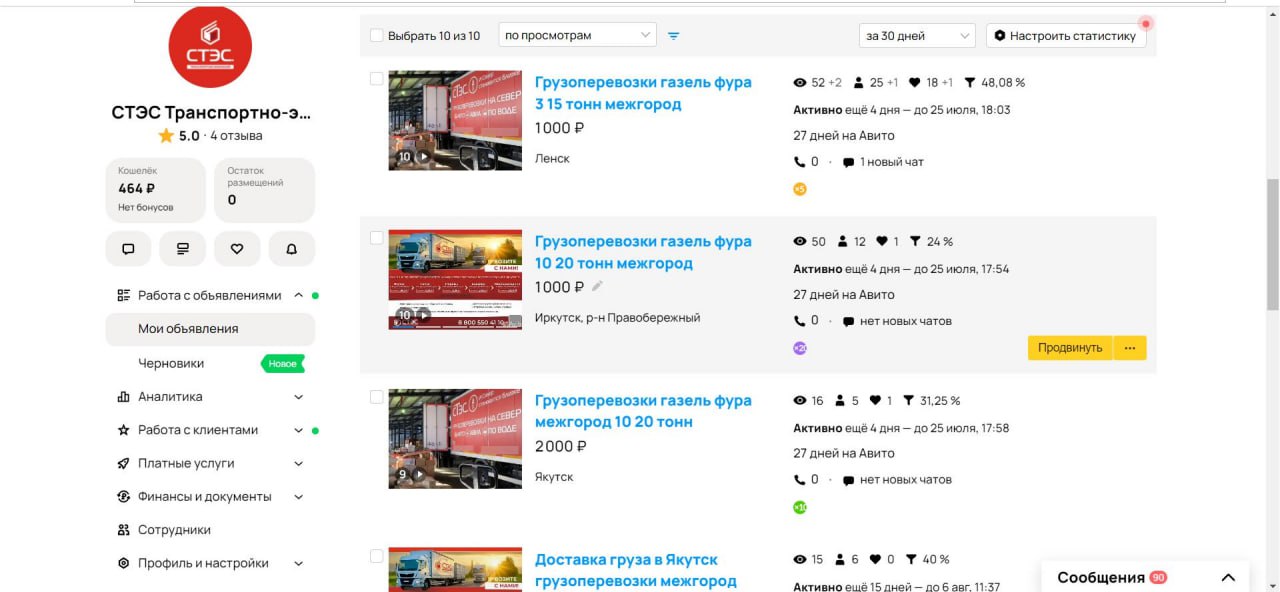Open the notifications bell icon button
Image resolution: width=1280 pixels, height=592 pixels.
(x=292, y=249)
